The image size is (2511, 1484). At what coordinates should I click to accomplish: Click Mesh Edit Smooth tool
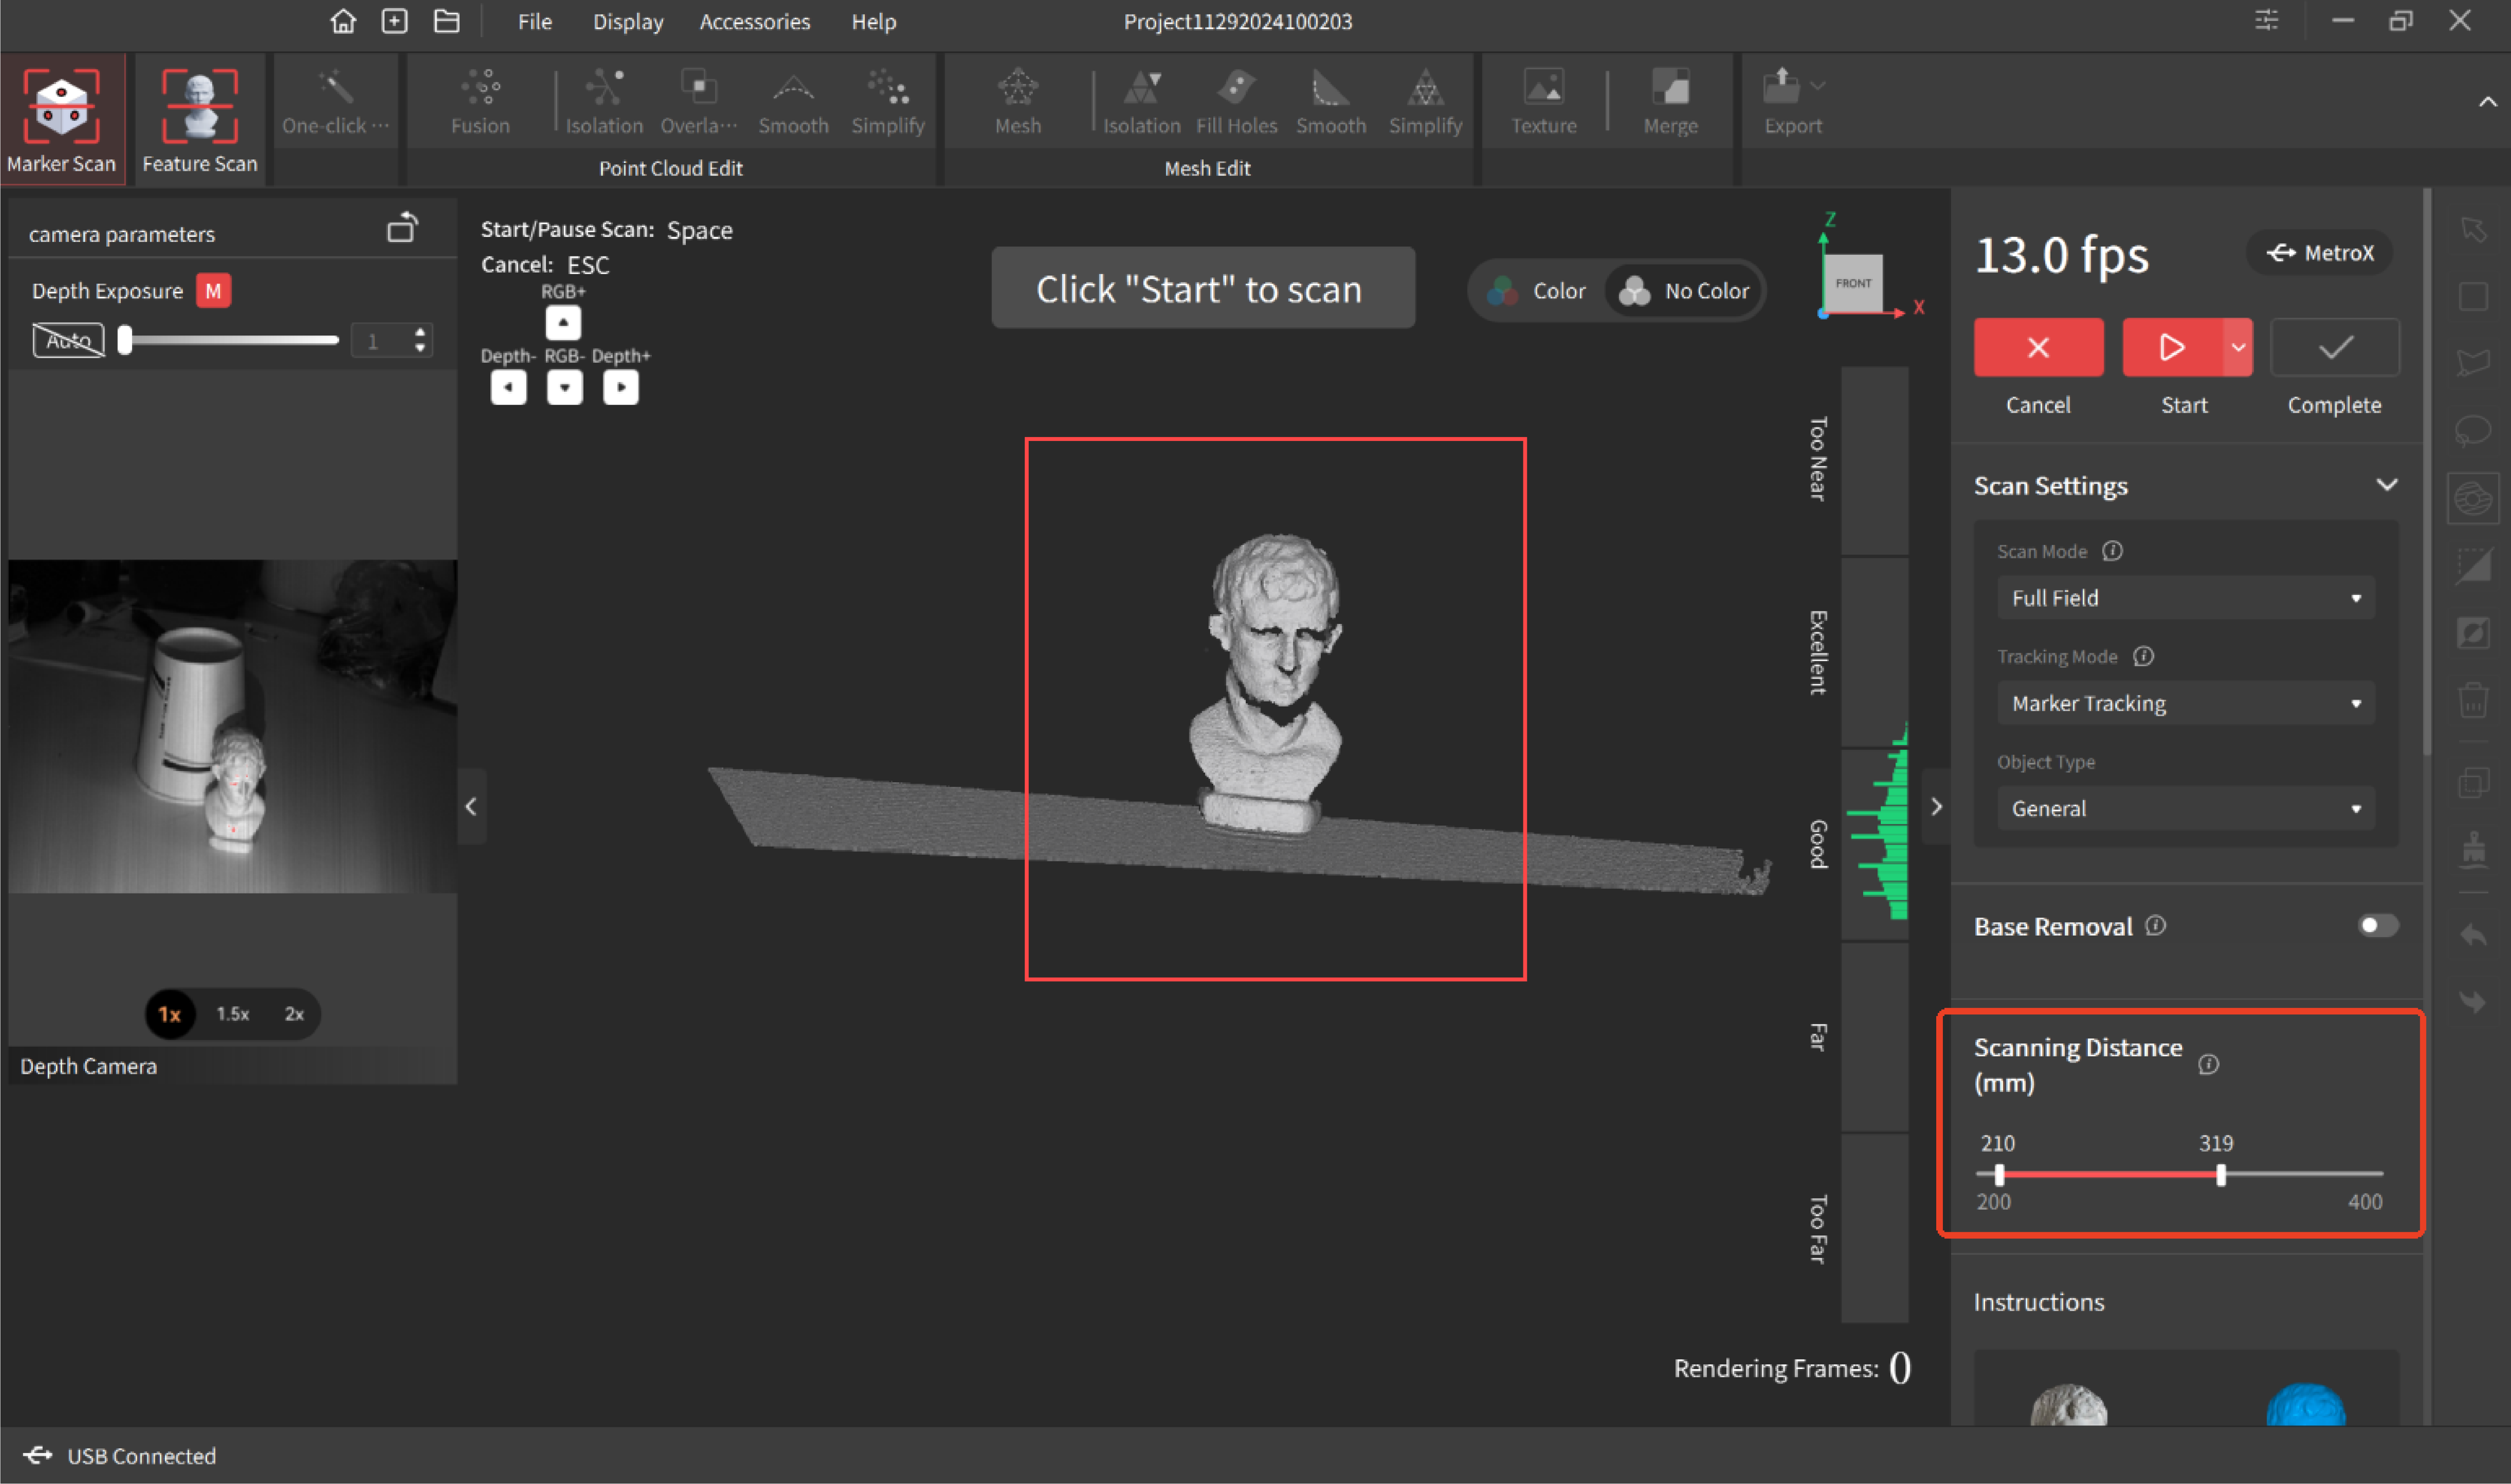click(1331, 101)
